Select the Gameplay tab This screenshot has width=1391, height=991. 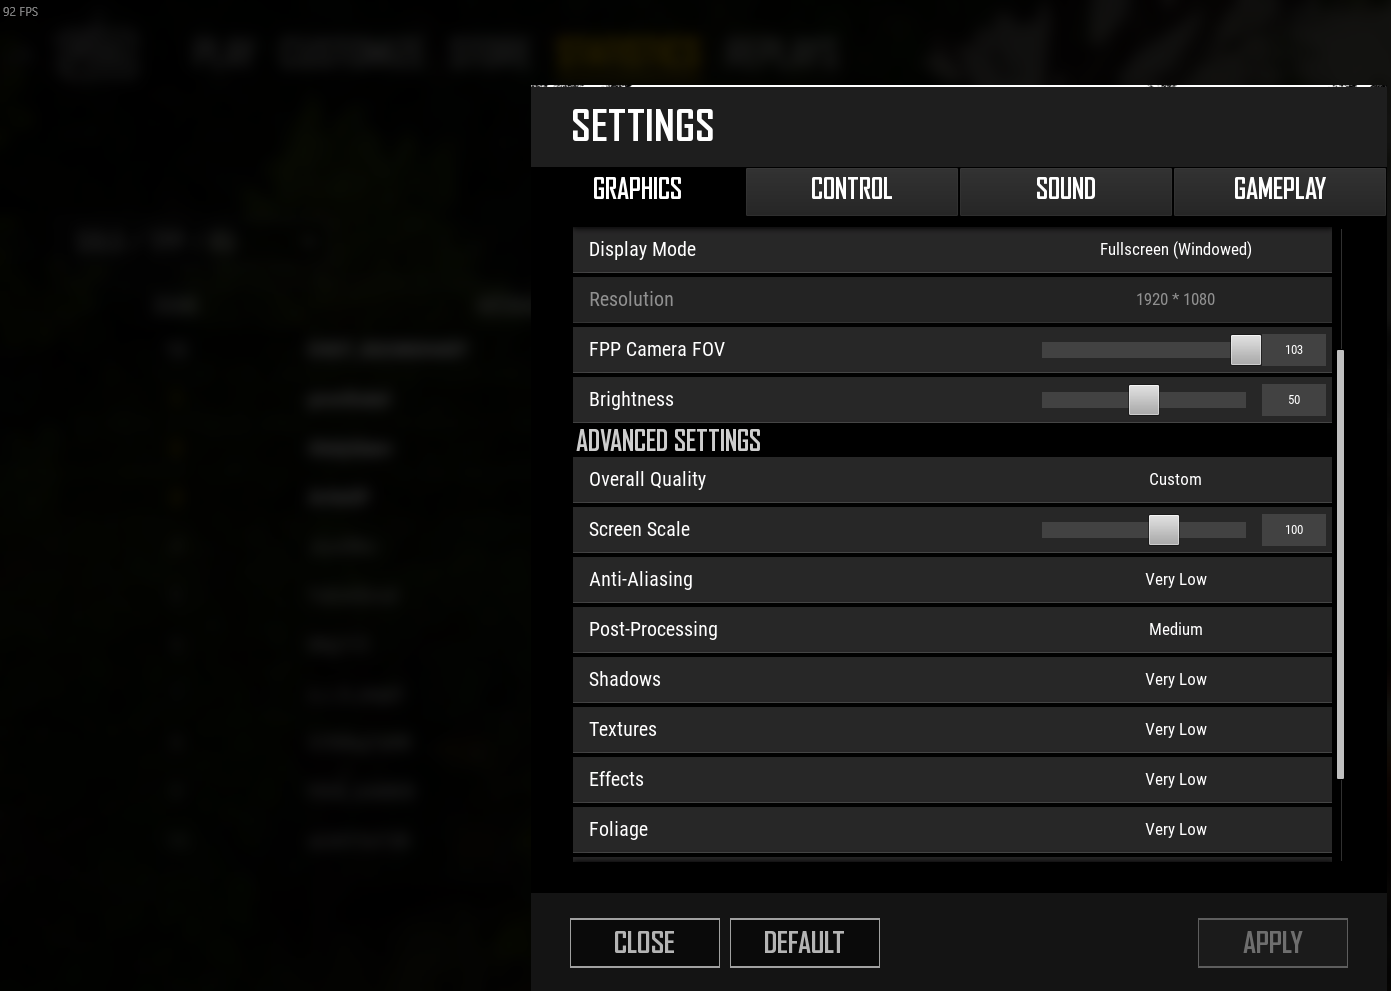(x=1279, y=190)
